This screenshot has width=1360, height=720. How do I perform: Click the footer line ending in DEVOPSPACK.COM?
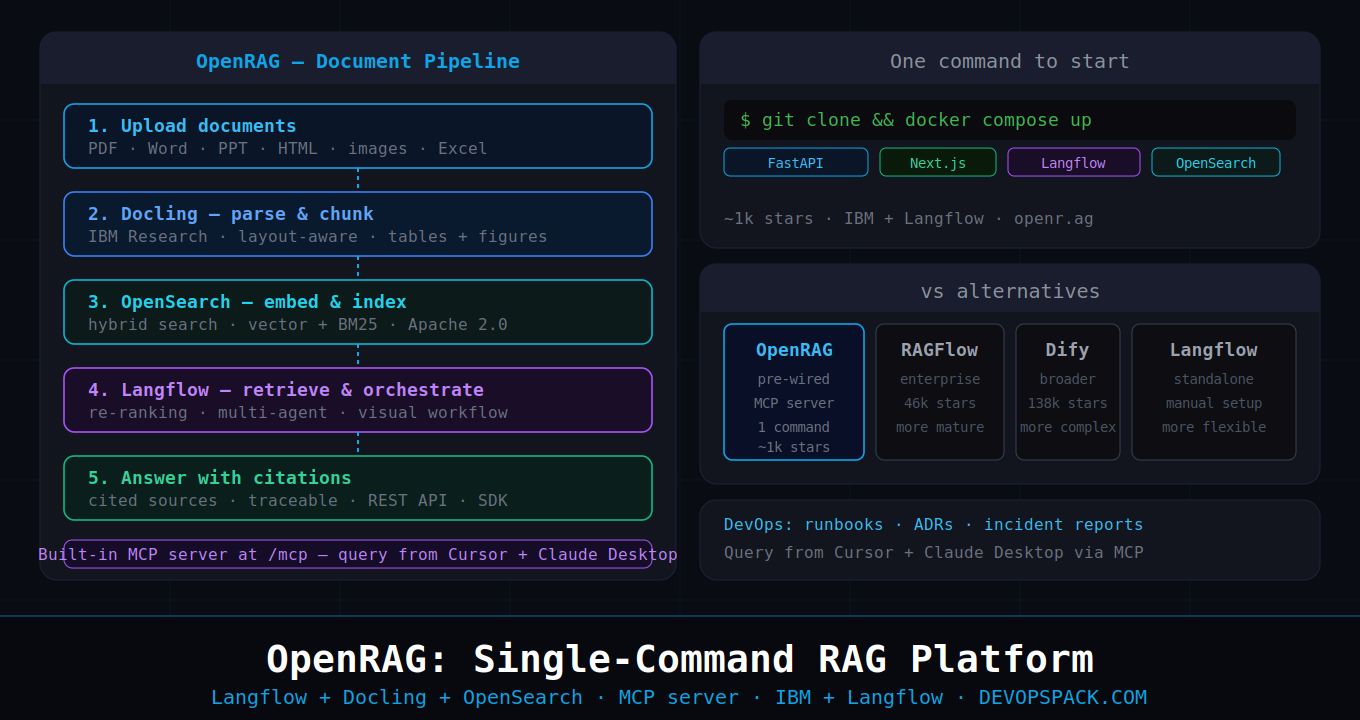[x=679, y=697]
